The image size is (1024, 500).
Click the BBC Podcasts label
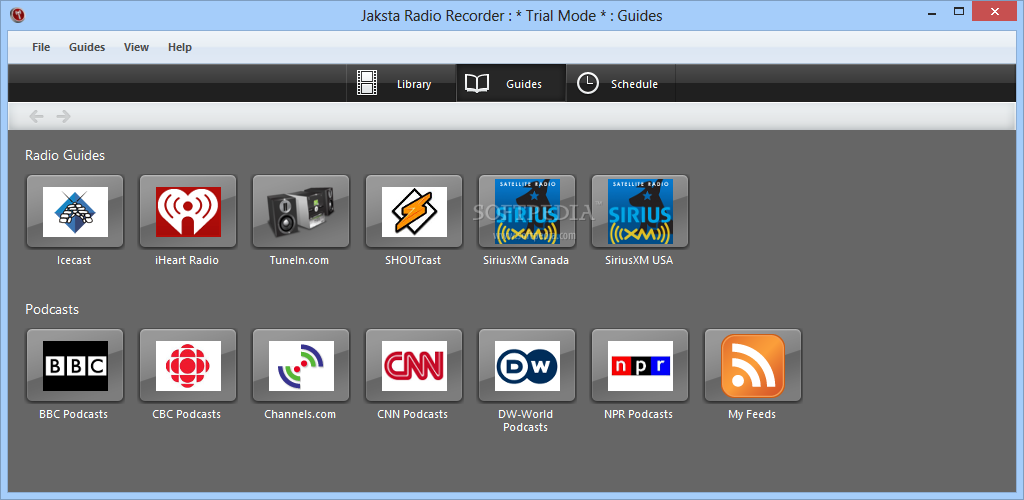pyautogui.click(x=73, y=414)
